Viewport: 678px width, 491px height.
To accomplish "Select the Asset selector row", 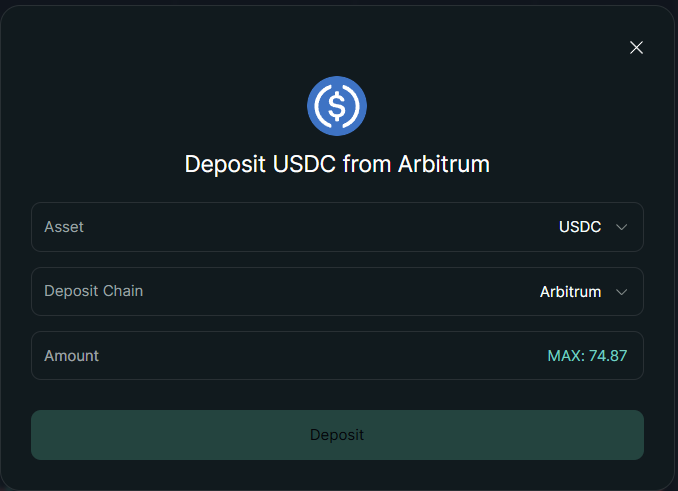I will pos(337,227).
